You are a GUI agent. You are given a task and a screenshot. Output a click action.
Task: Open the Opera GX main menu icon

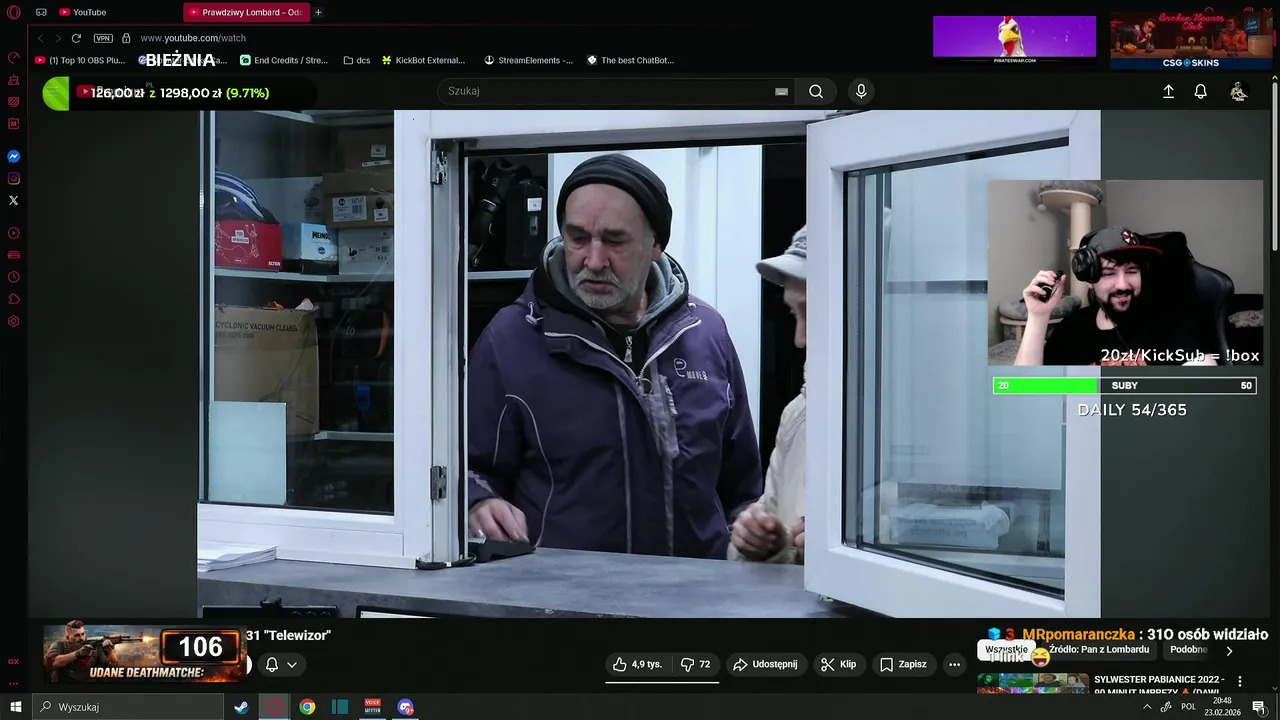(14, 12)
